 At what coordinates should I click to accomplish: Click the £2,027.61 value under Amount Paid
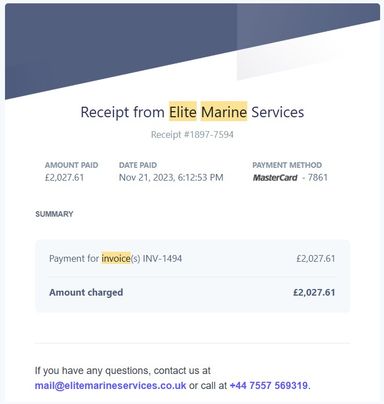(x=64, y=177)
